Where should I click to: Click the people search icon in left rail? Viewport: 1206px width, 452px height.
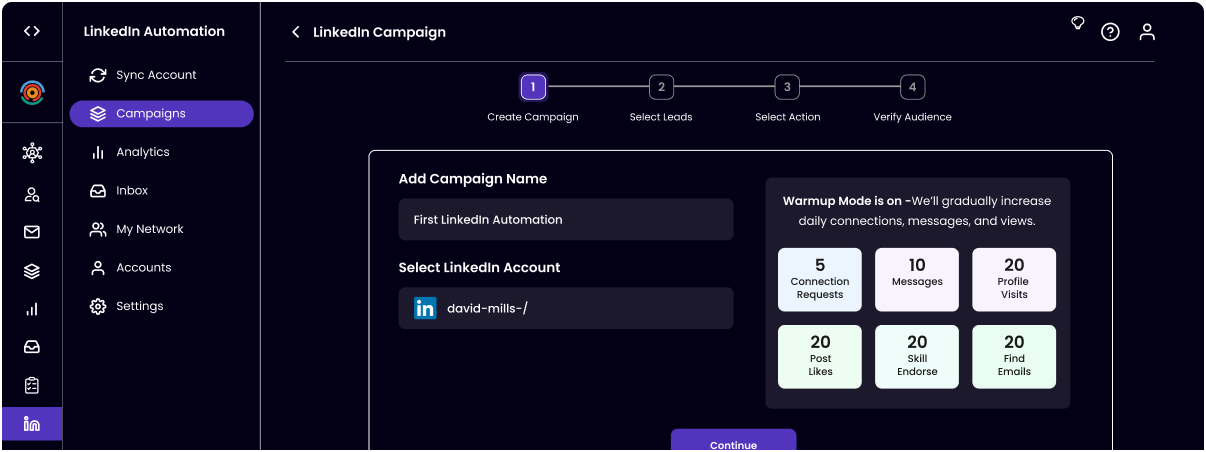coord(32,194)
